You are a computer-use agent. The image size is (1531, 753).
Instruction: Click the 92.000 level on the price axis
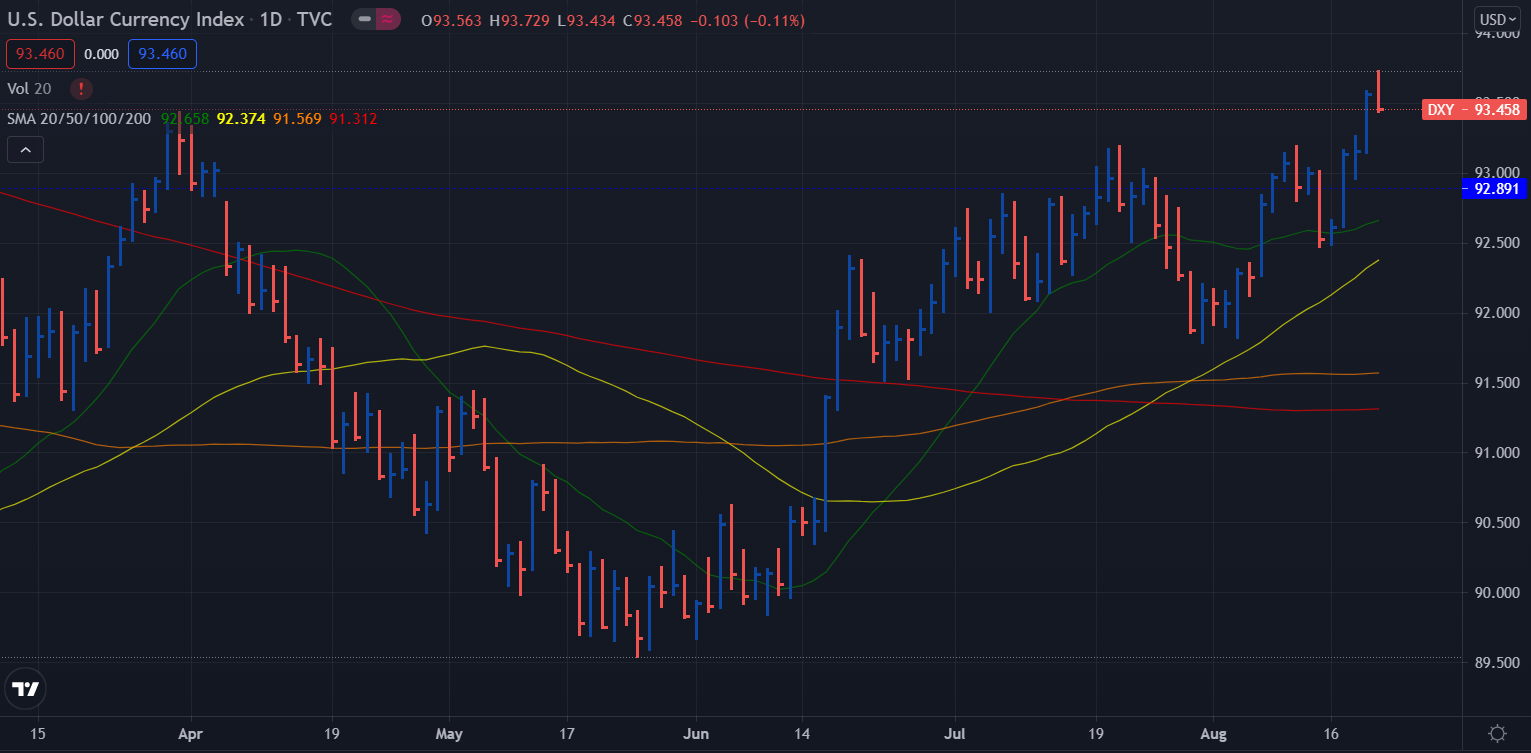1497,313
